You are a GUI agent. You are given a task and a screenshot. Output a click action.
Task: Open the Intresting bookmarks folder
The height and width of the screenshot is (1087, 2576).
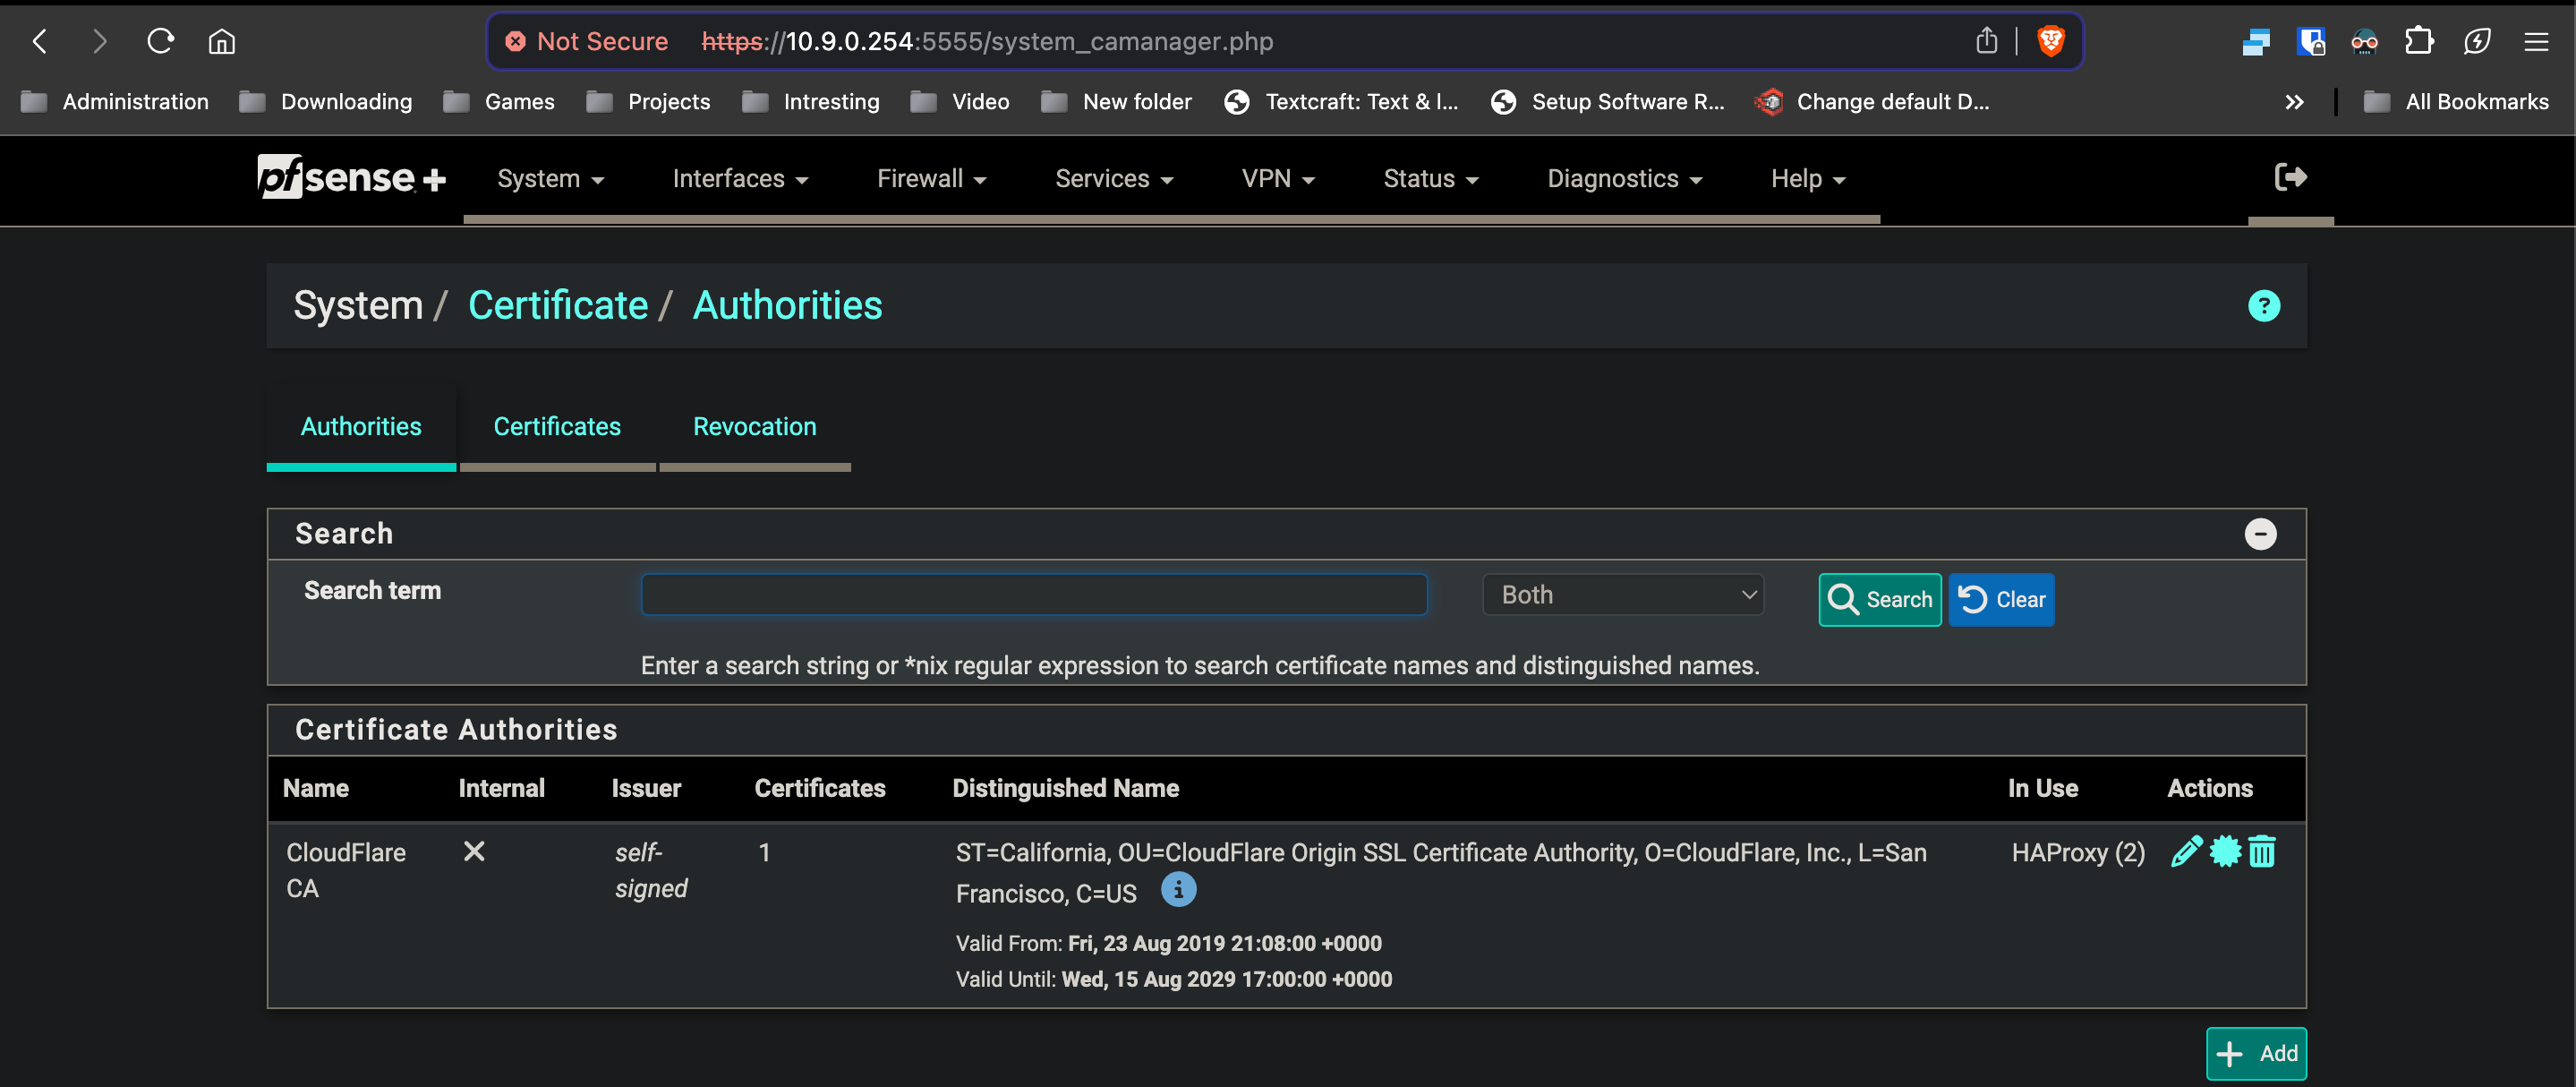(x=811, y=102)
